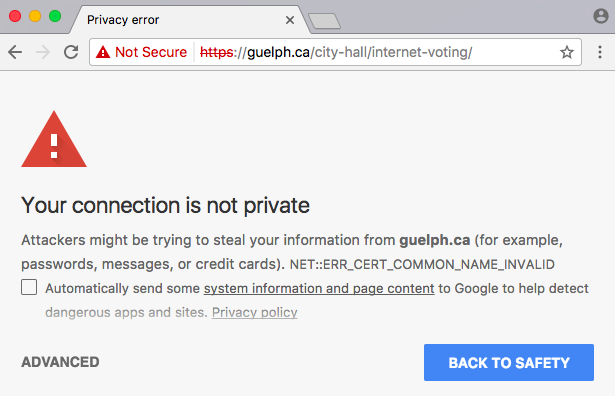Click the large red warning triangle

coord(54,139)
